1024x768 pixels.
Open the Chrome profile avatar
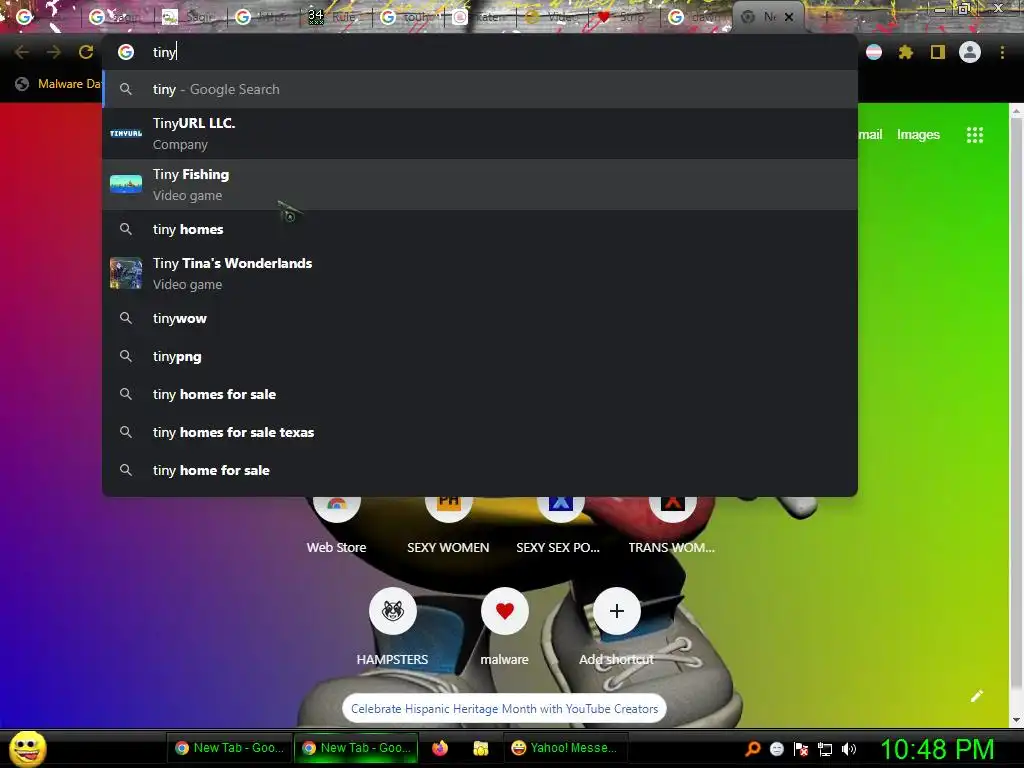coord(970,52)
